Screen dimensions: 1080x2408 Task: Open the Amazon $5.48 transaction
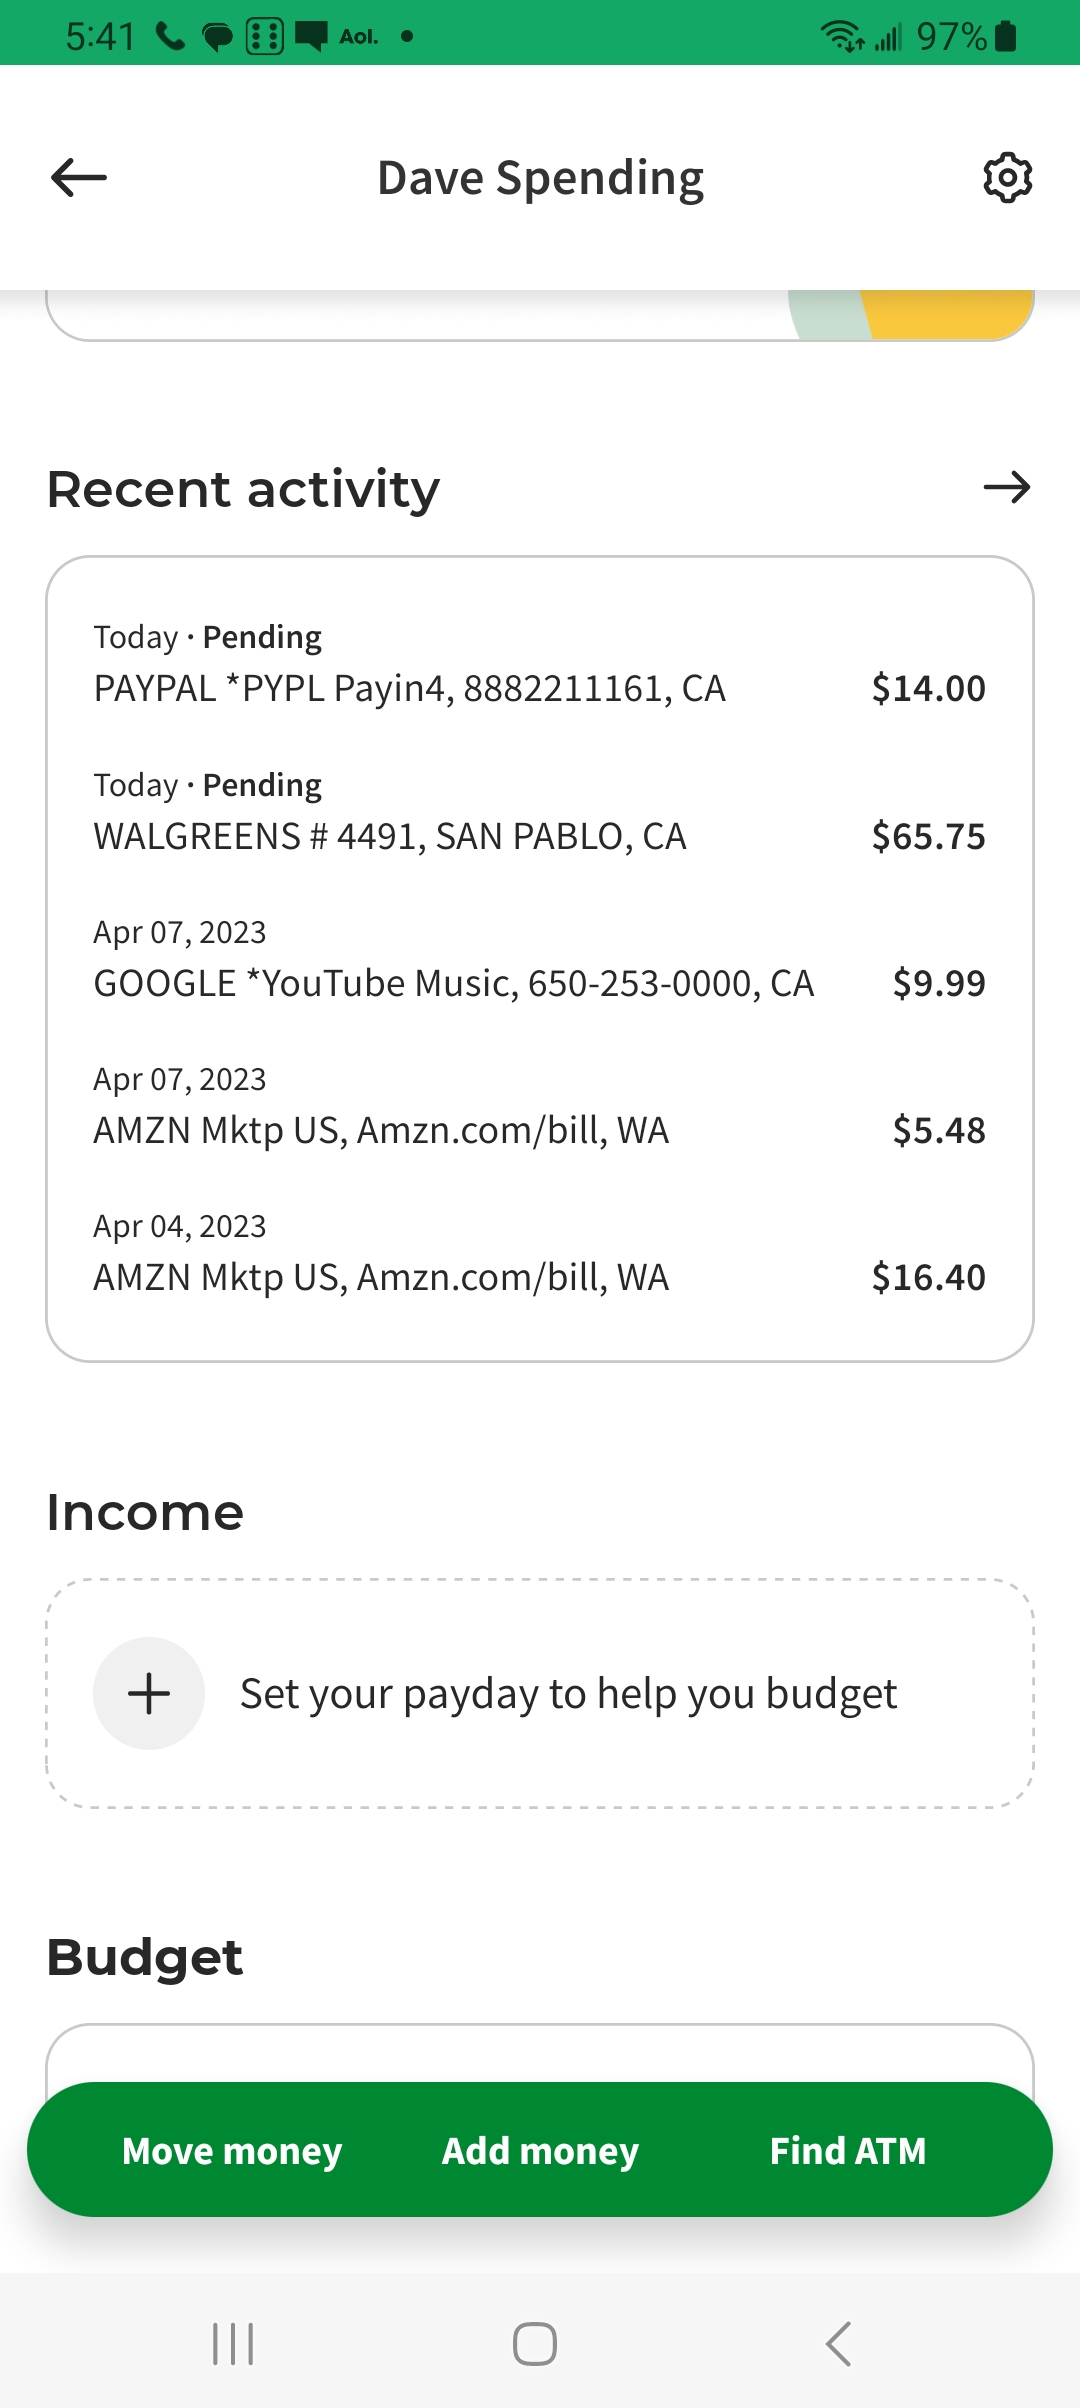tap(540, 1107)
